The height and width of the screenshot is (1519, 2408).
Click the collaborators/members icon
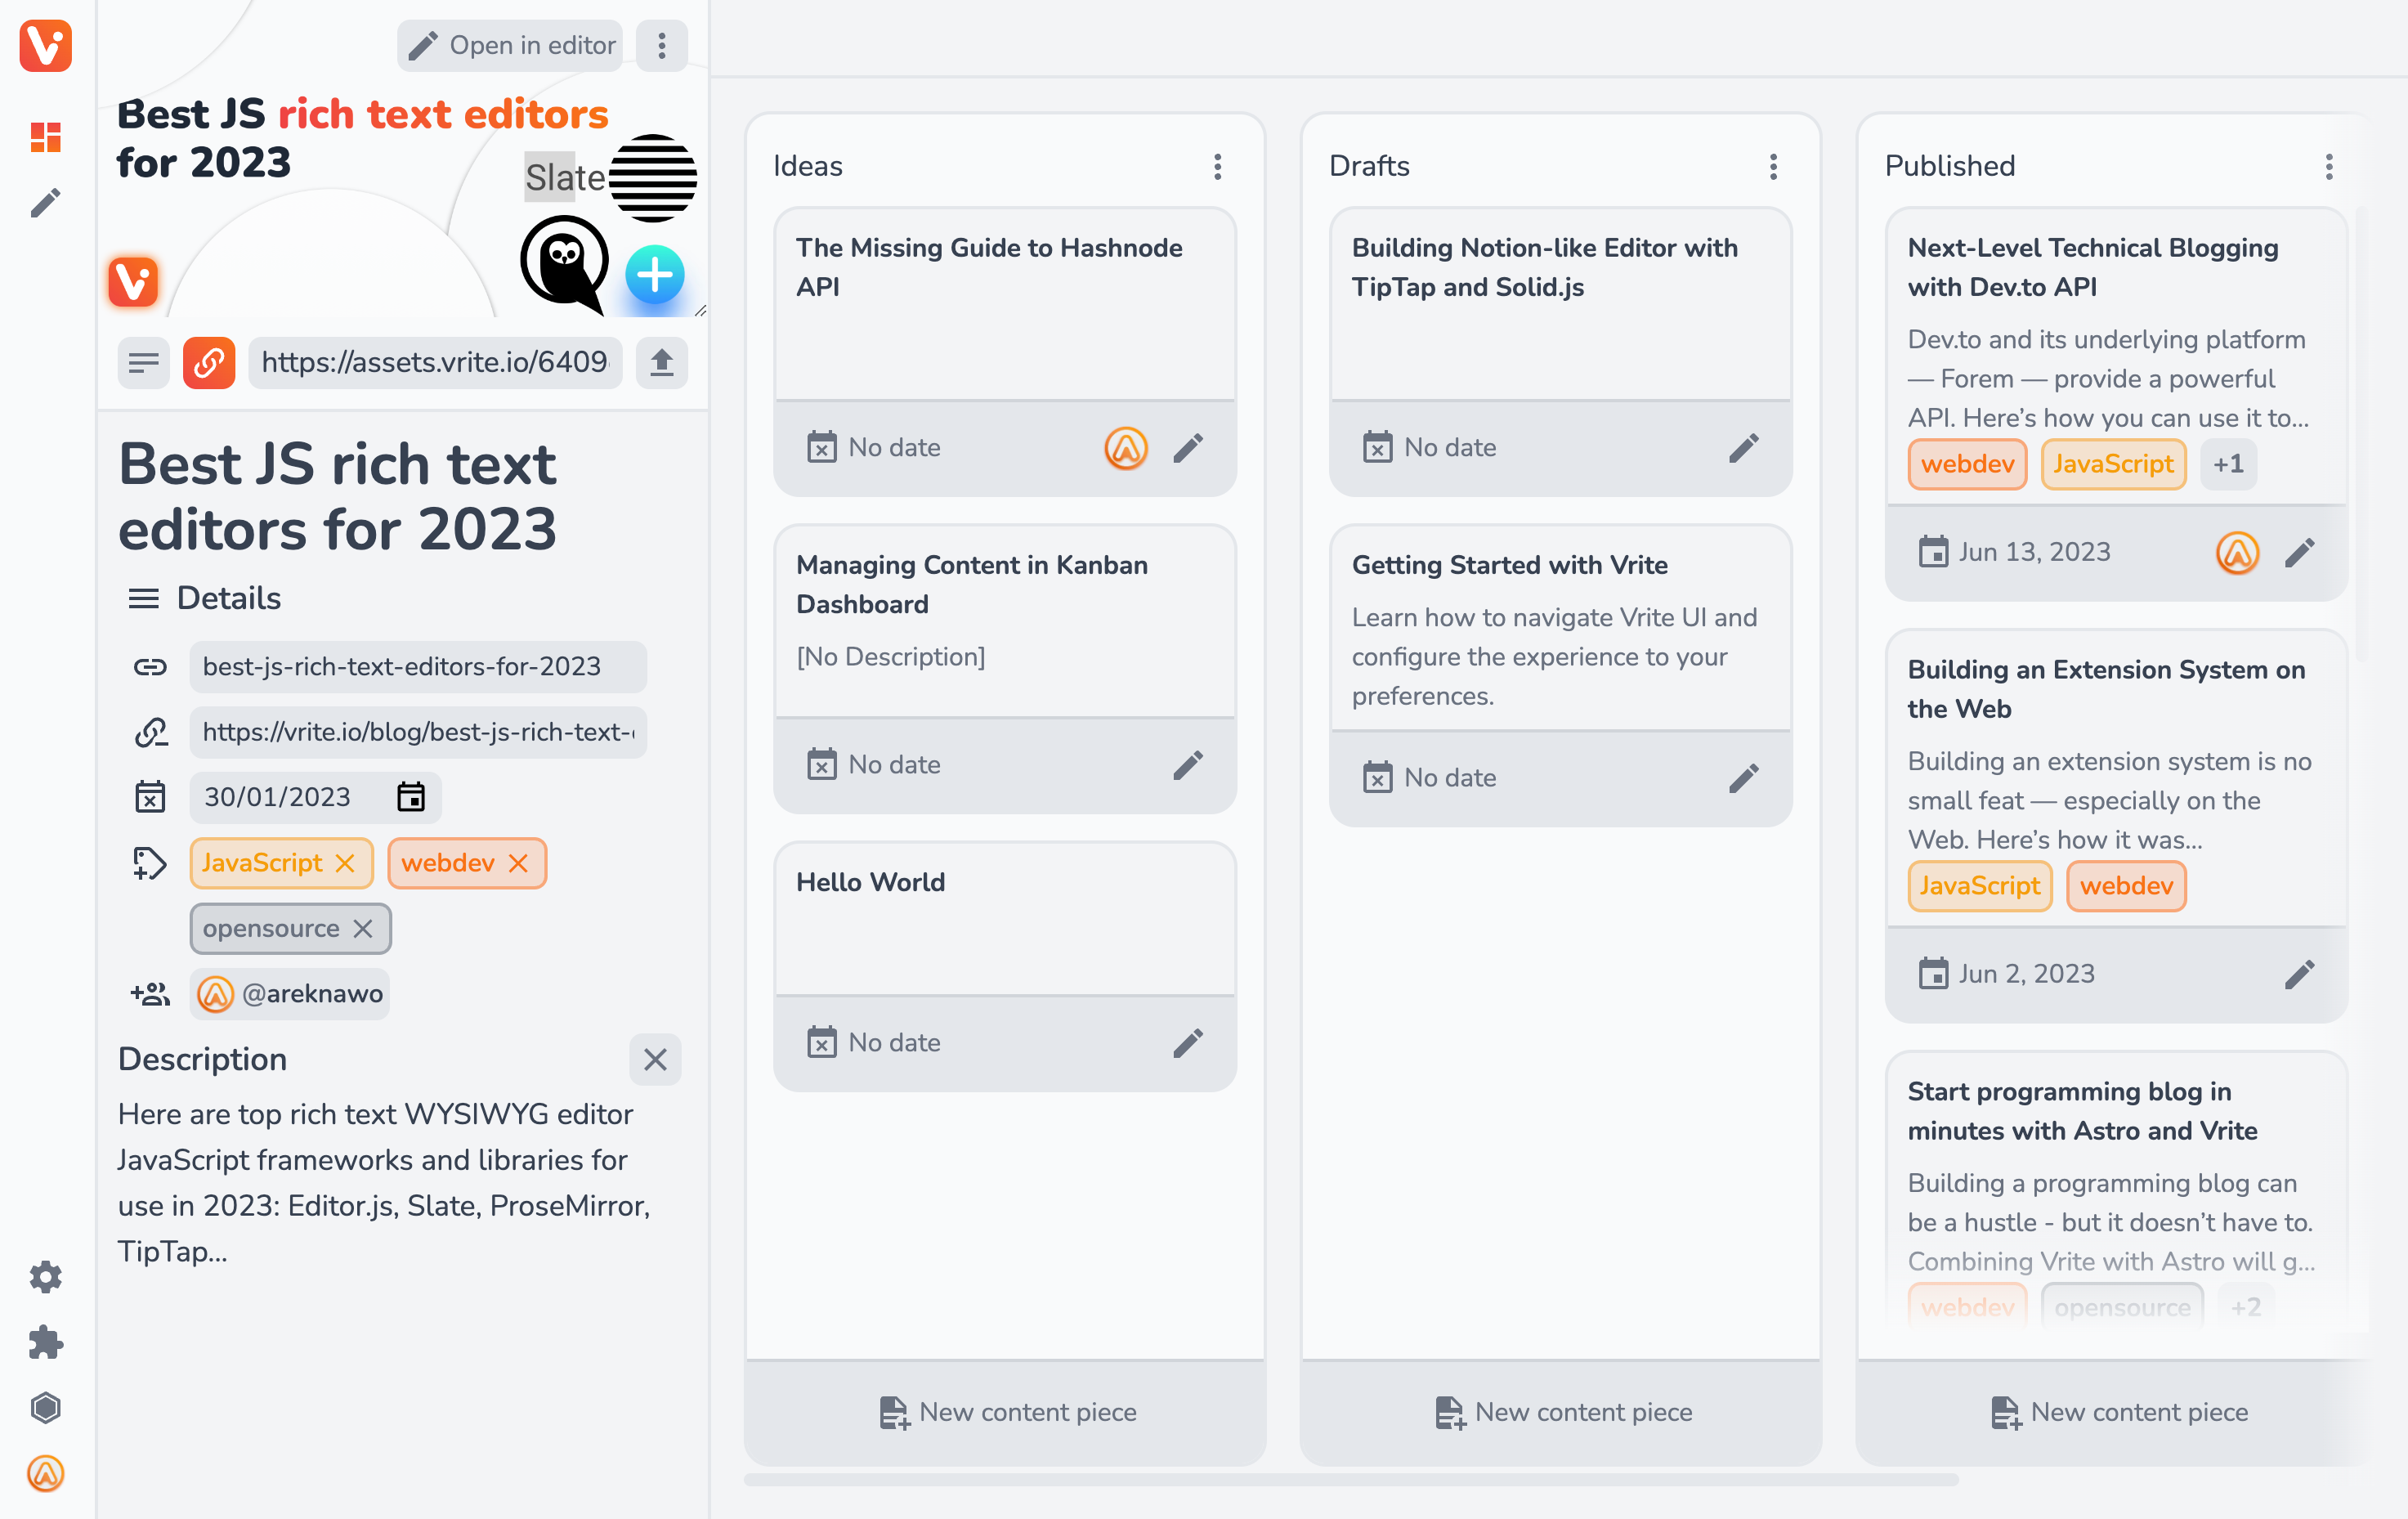pyautogui.click(x=149, y=994)
